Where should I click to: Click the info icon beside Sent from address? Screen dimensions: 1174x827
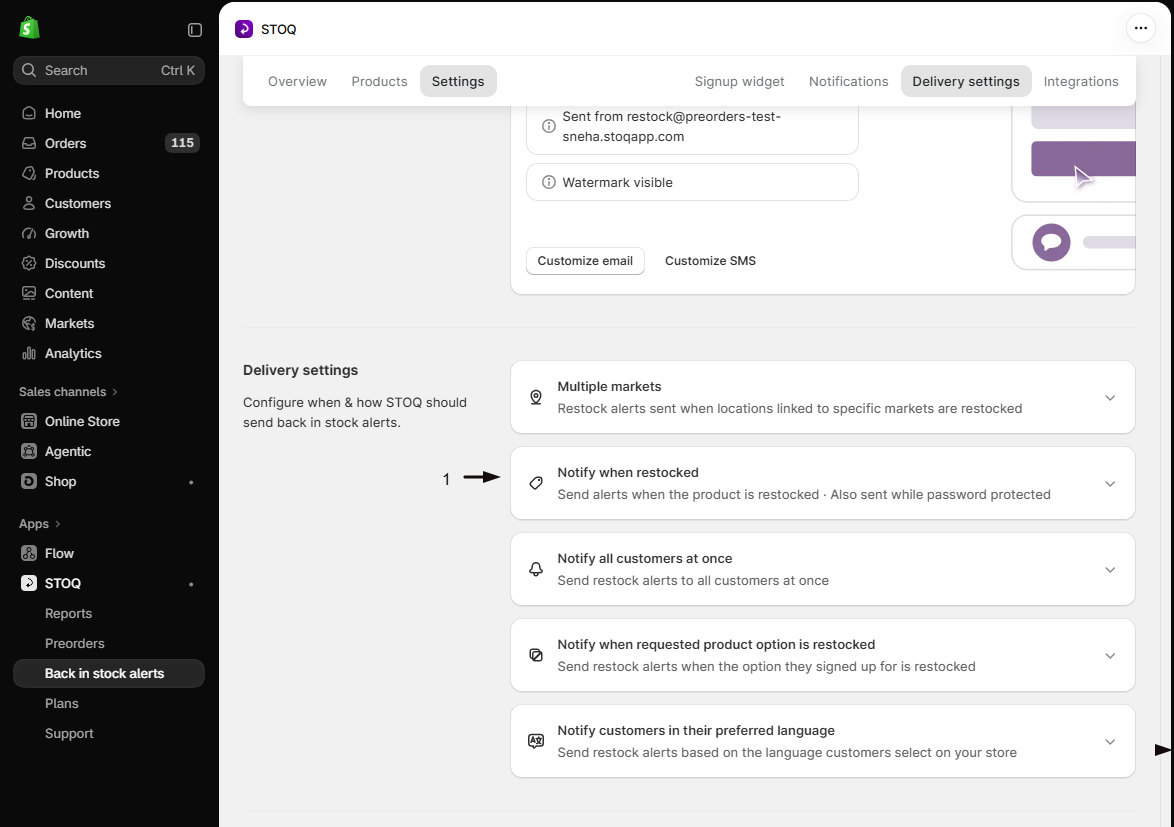(549, 126)
